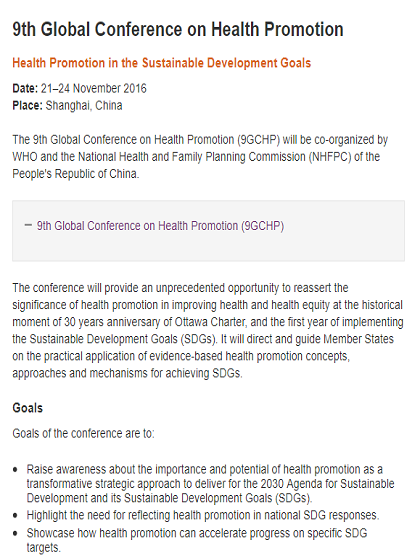Click the page title 9th Global Conference heading
The height and width of the screenshot is (558, 420).
pyautogui.click(x=178, y=29)
